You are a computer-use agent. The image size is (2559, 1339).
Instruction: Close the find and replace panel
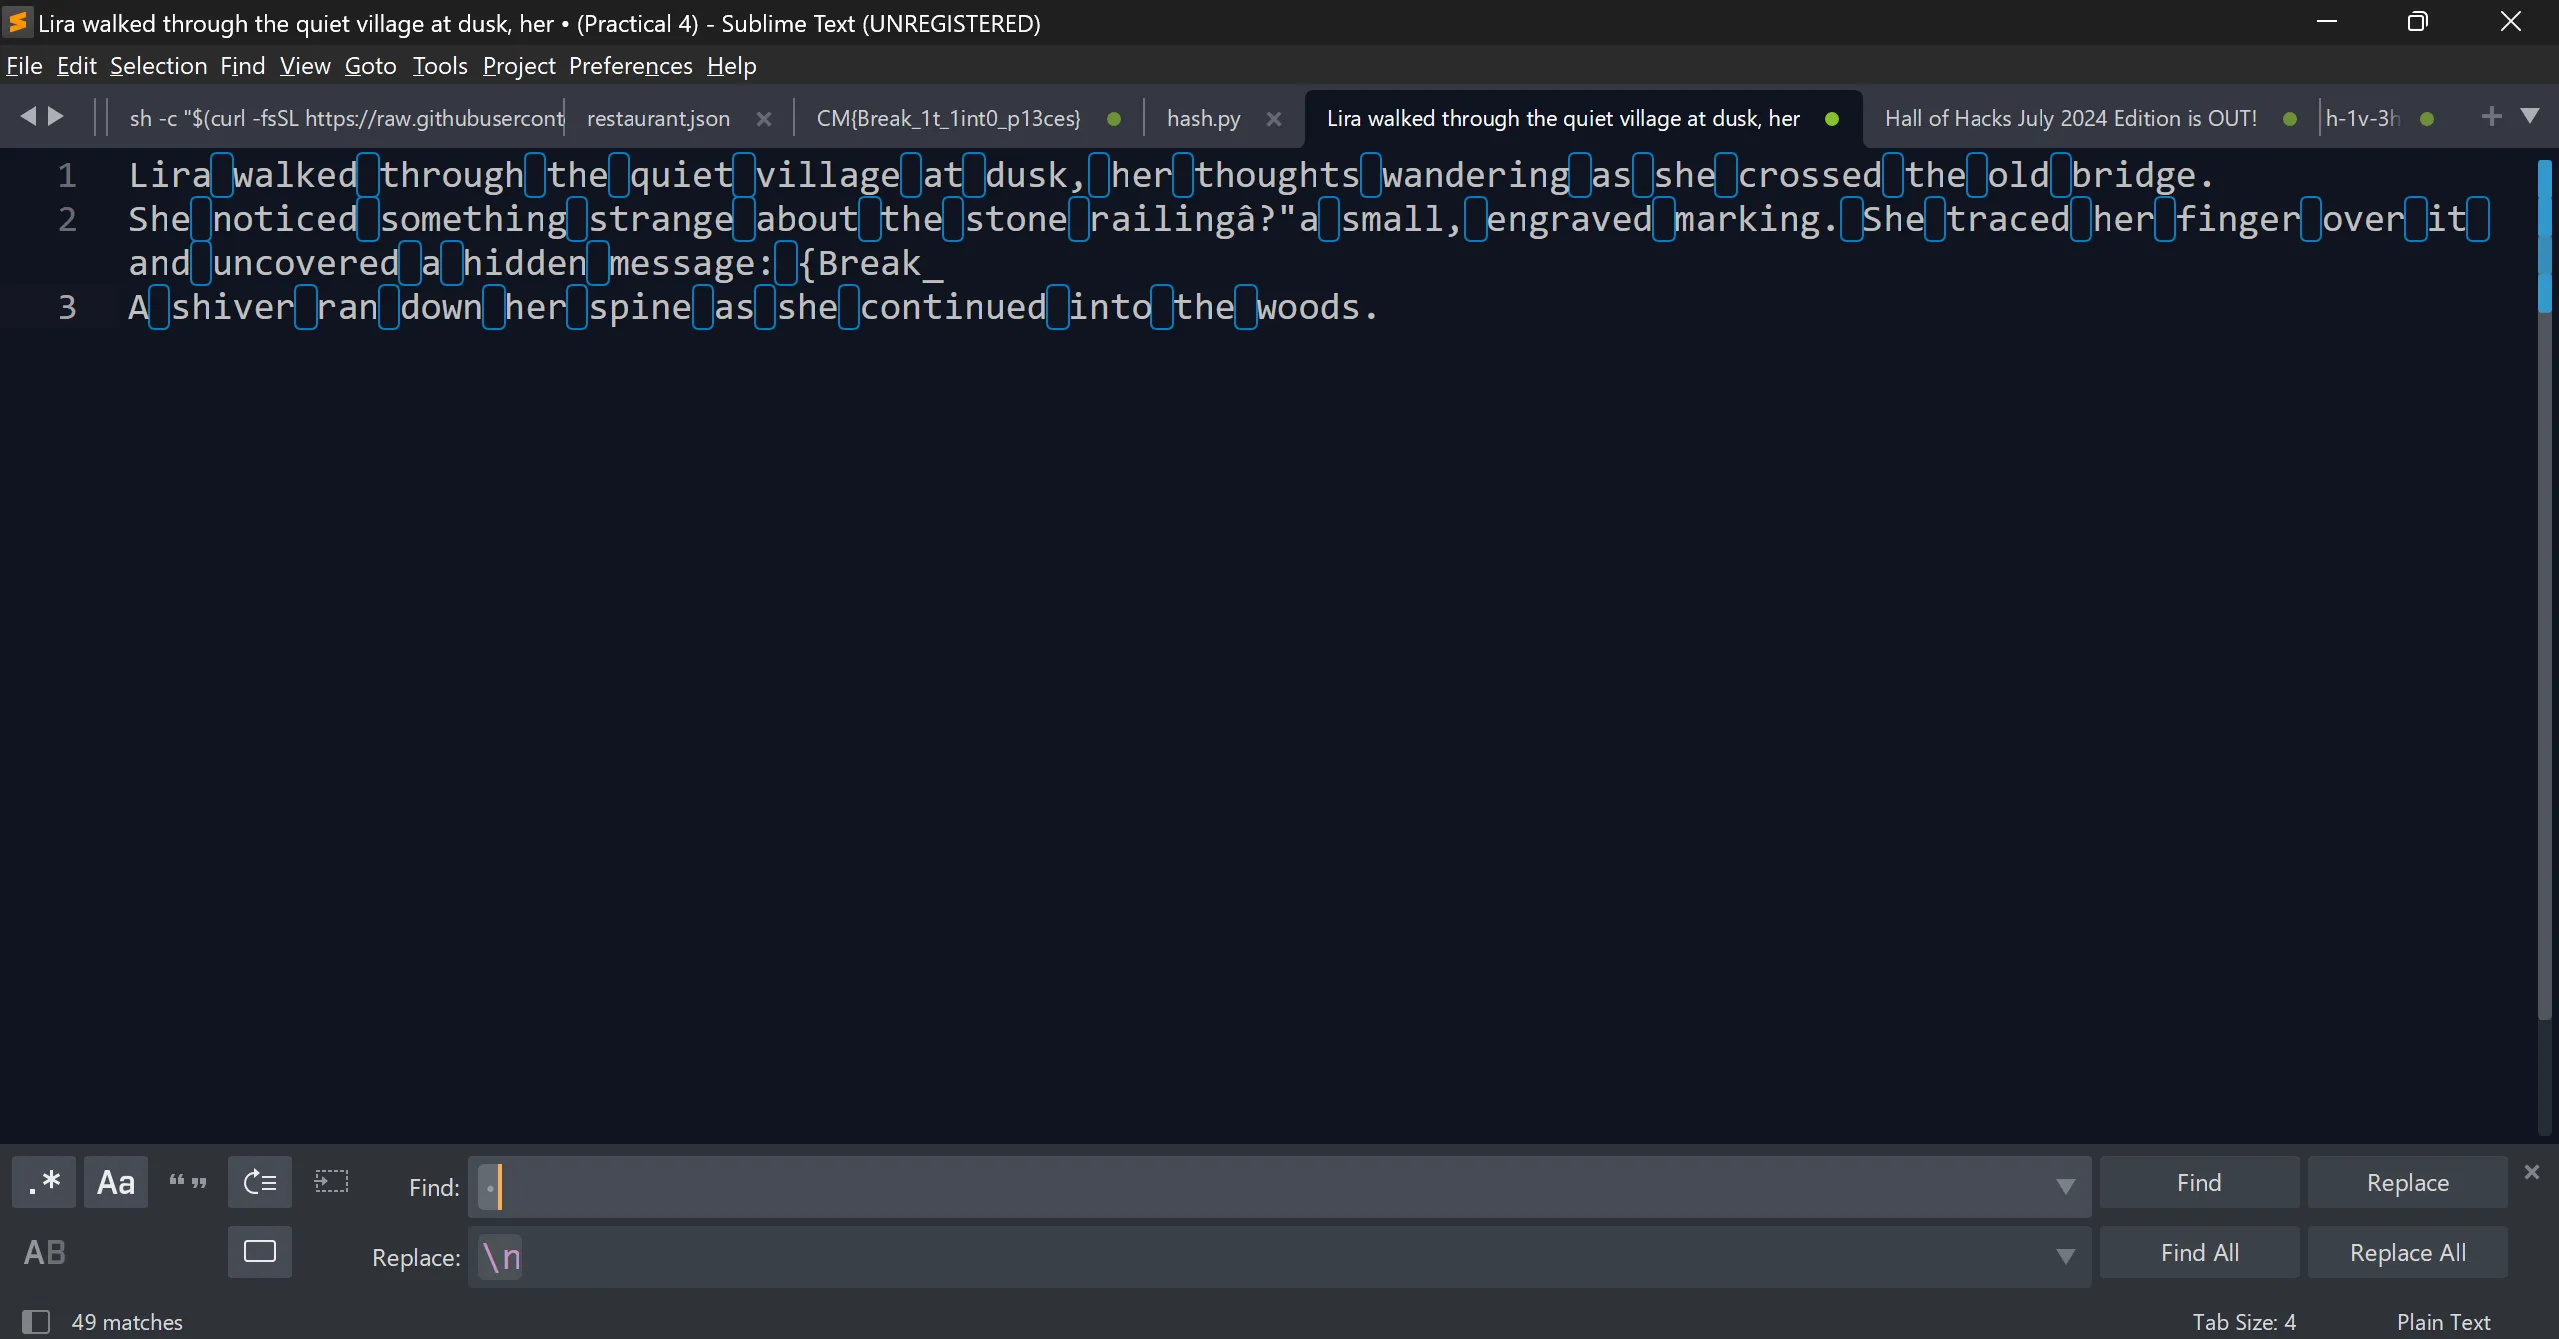(x=2531, y=1171)
